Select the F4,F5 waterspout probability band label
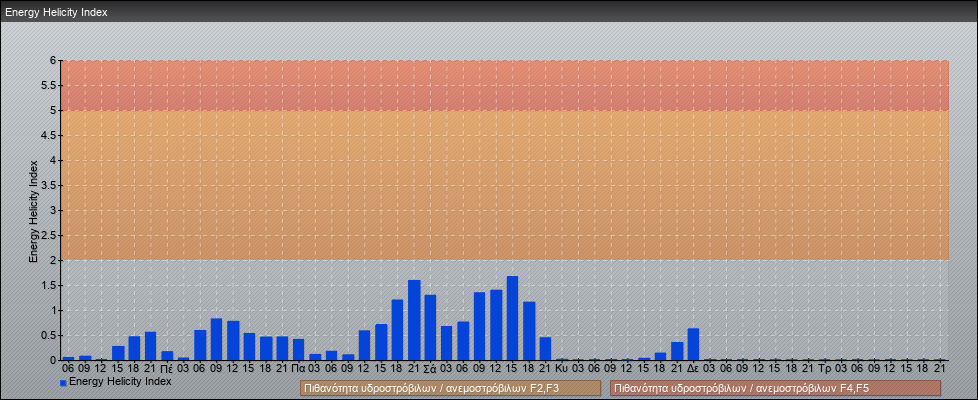The width and height of the screenshot is (978, 400). [775, 388]
